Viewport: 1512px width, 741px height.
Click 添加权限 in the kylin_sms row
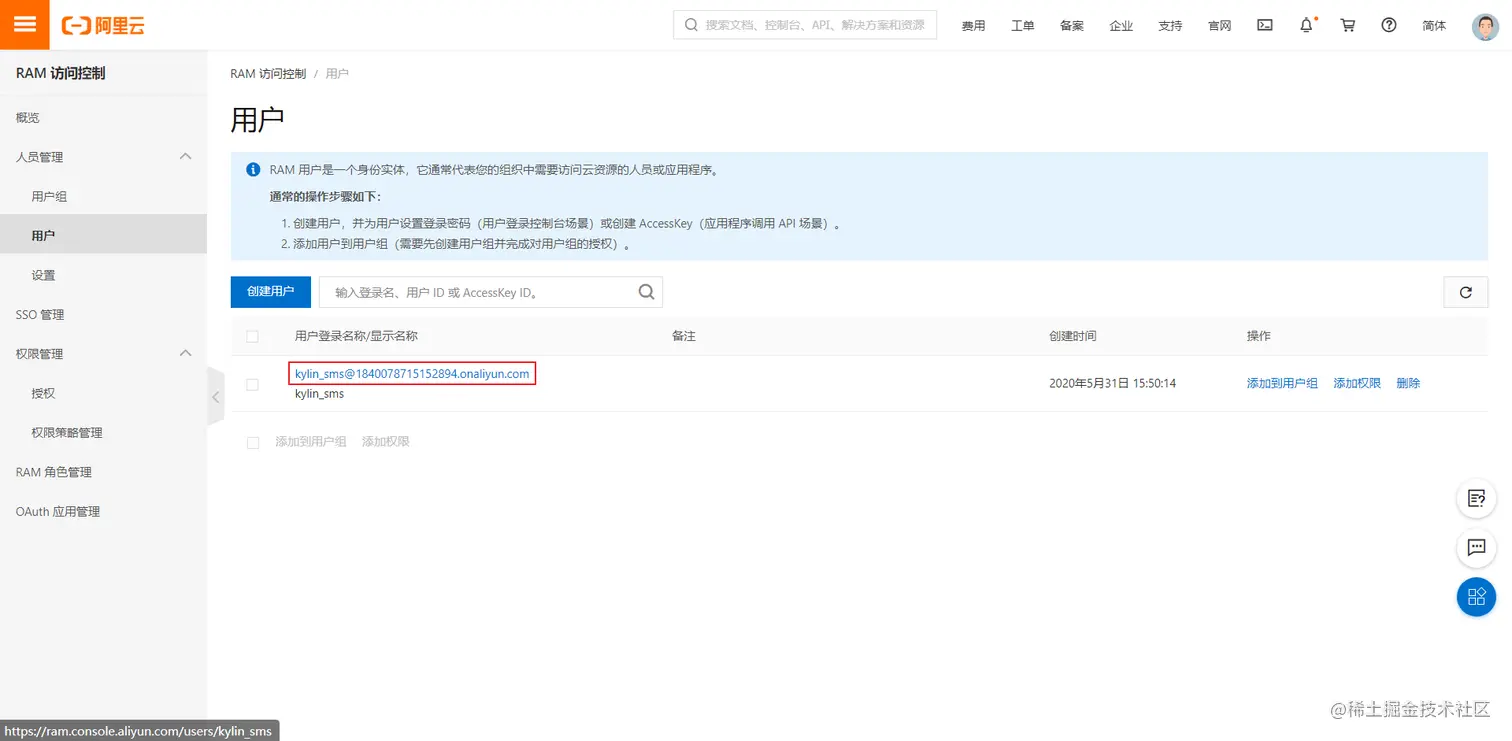tap(1357, 383)
